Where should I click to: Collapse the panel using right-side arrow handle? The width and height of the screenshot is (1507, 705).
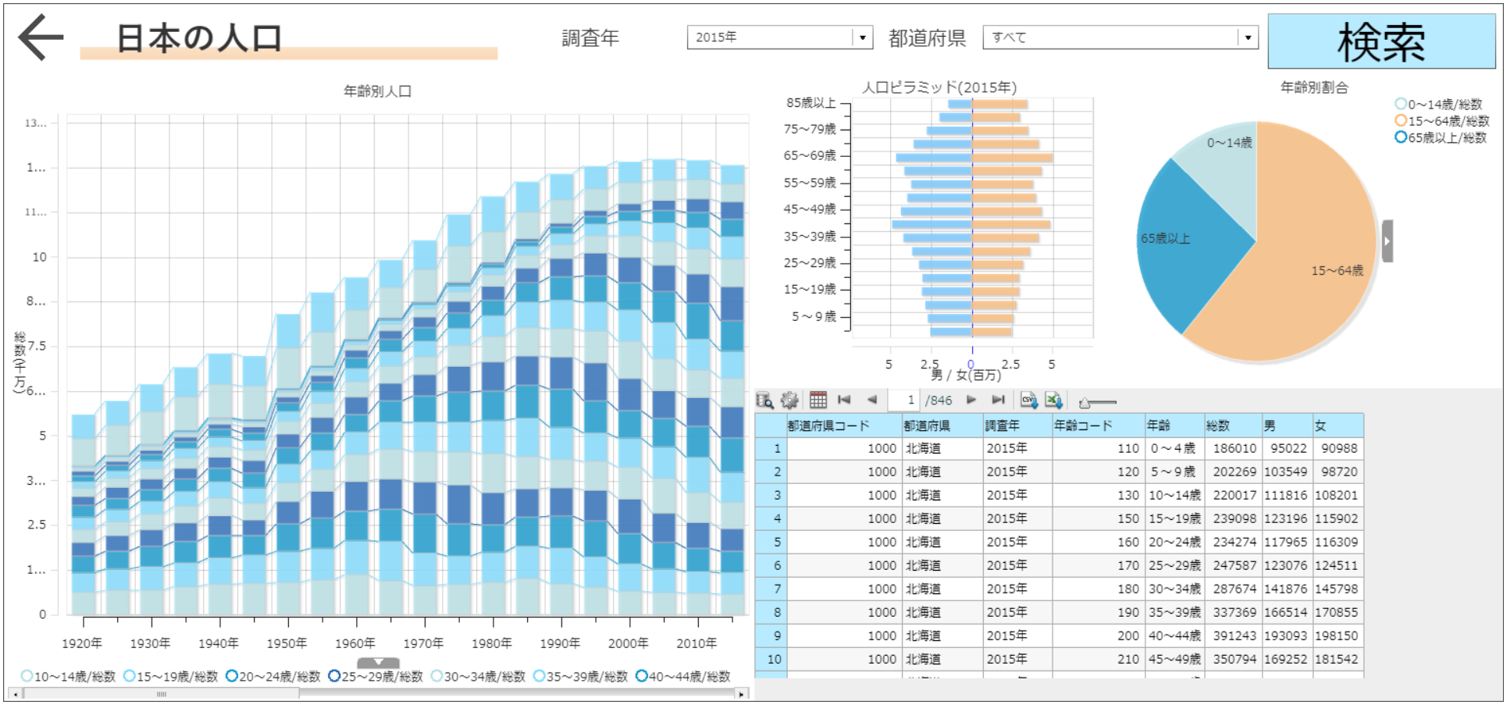[1387, 241]
